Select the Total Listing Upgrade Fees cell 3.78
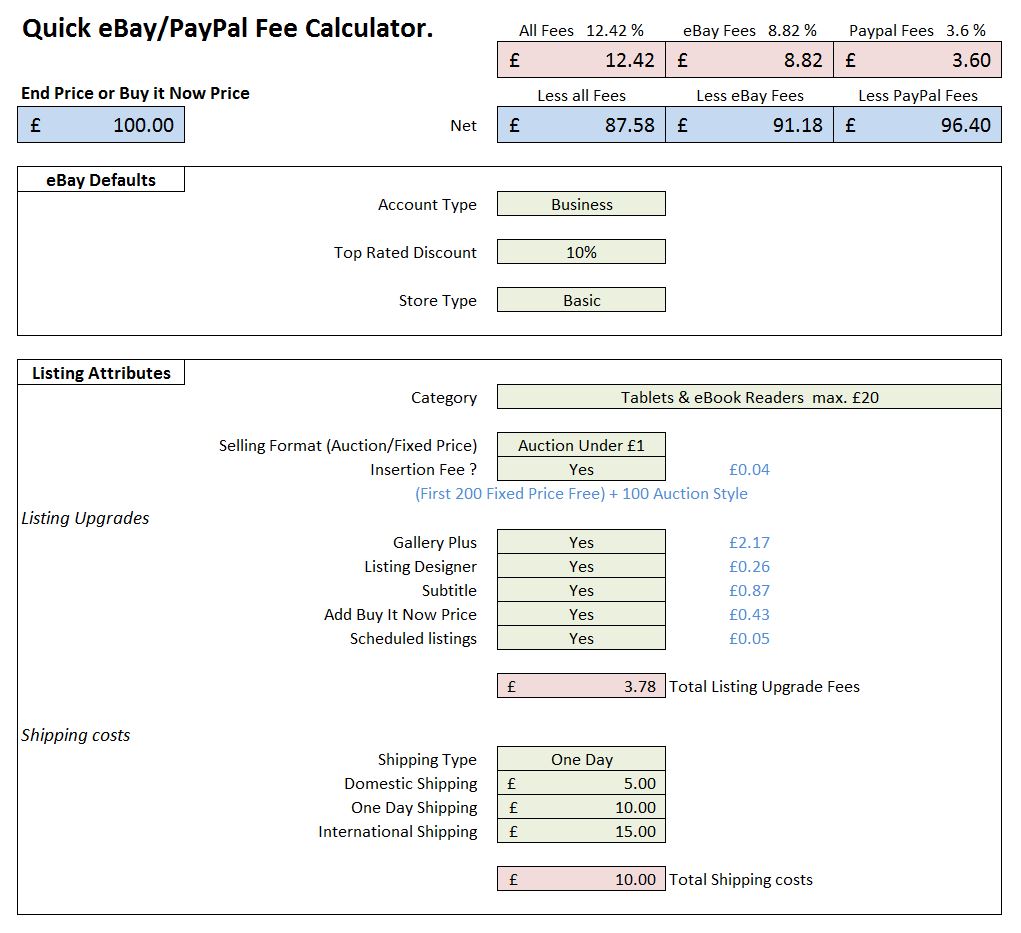Screen dimensions: 1021x933 point(581,686)
